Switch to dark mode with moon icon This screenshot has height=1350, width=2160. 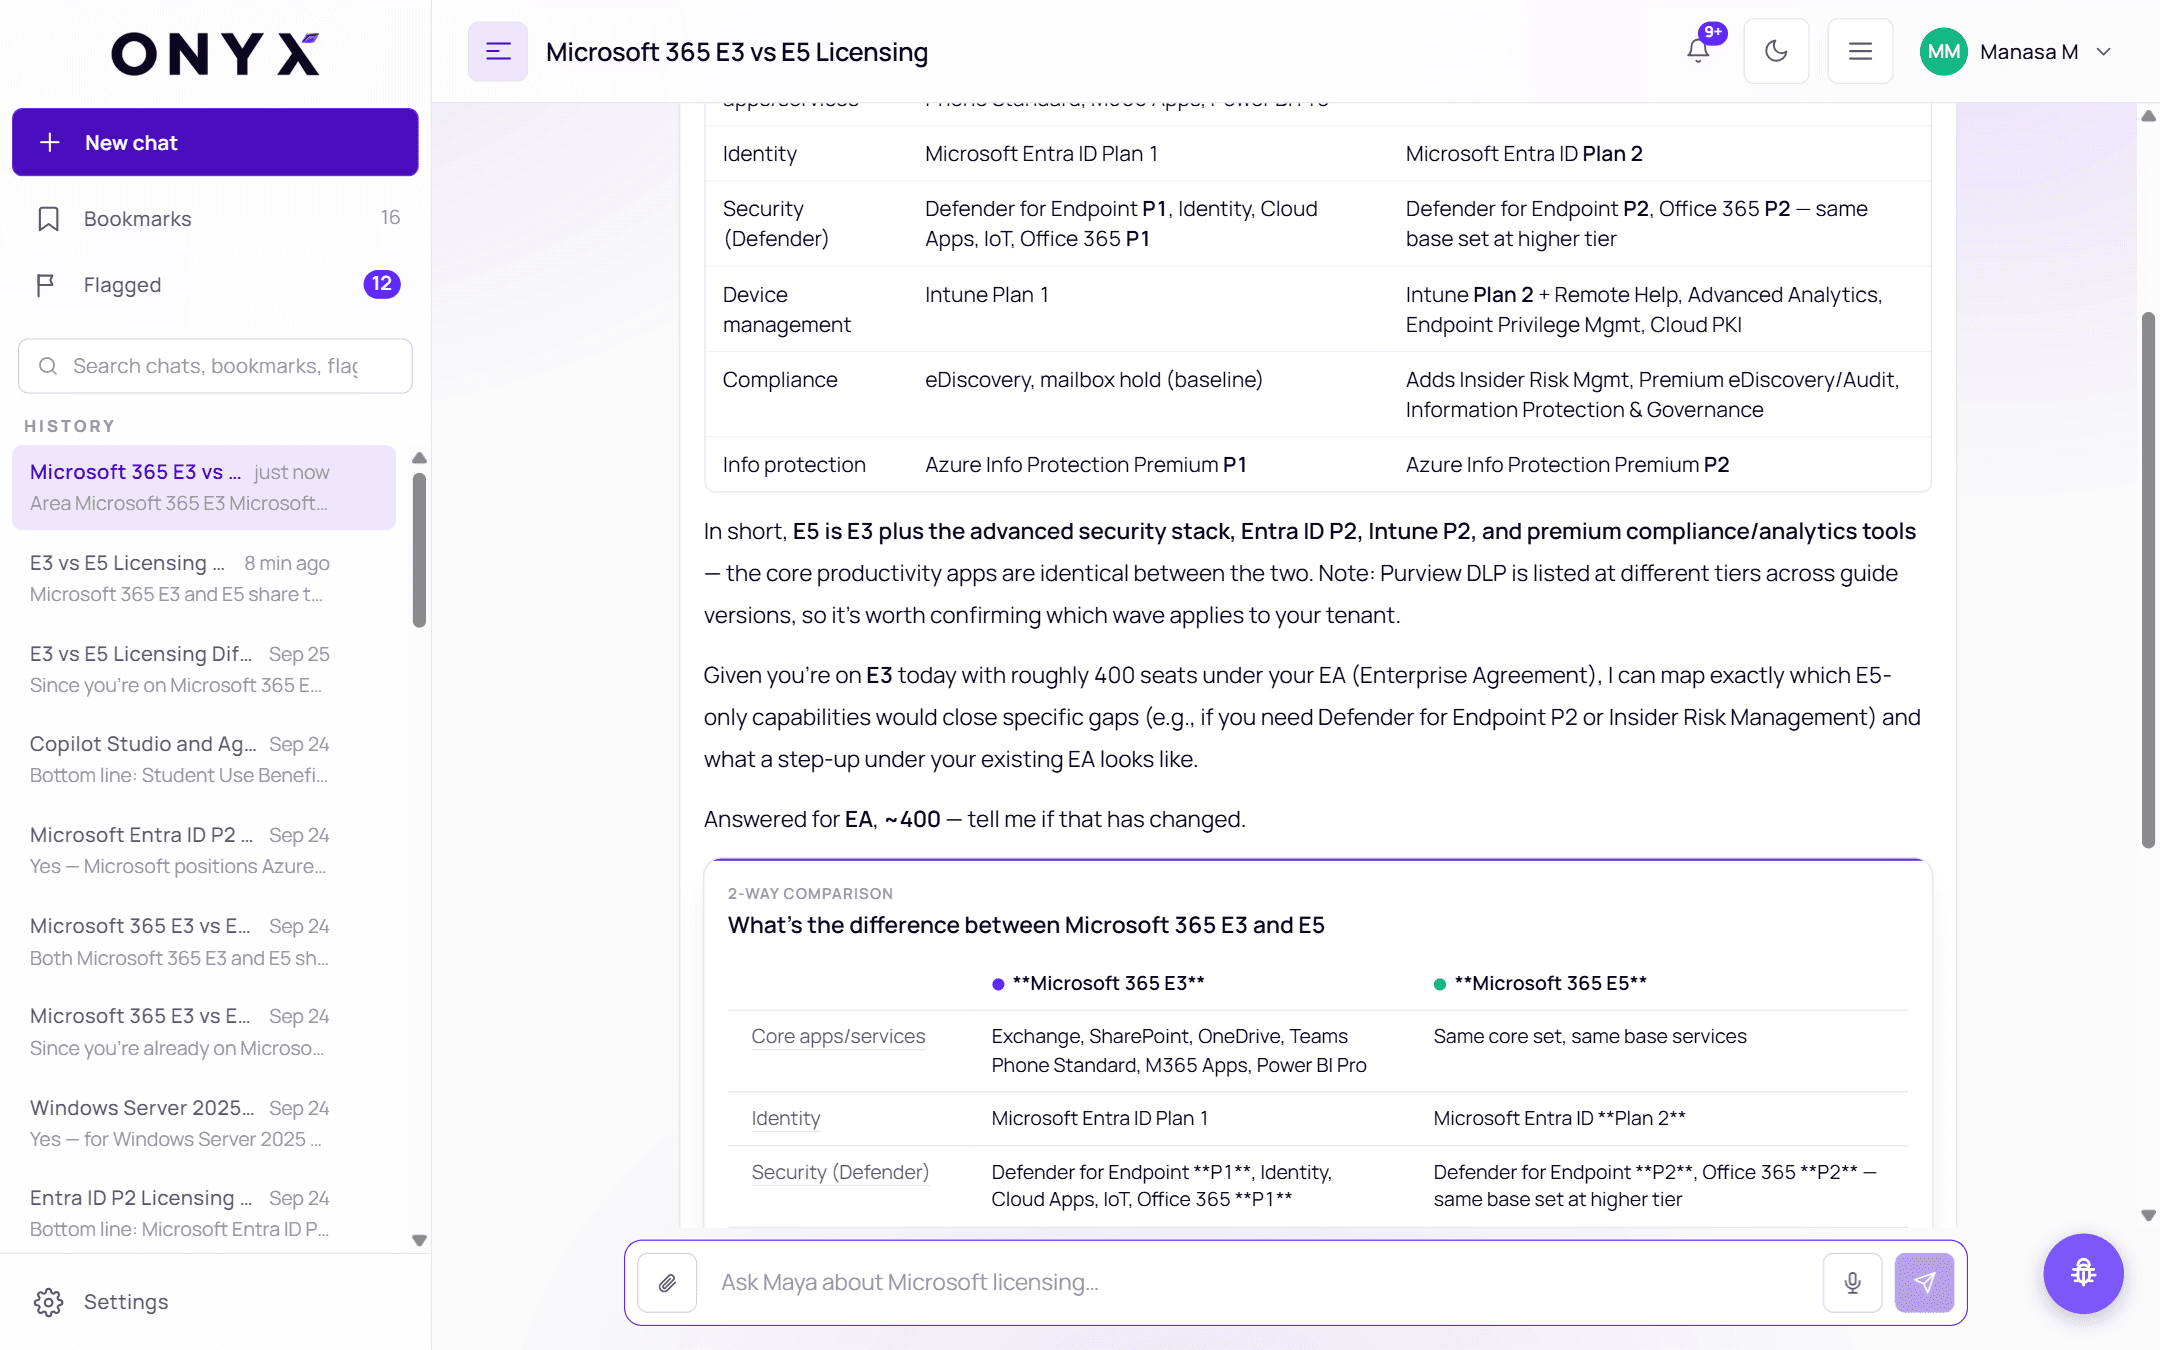click(1776, 51)
